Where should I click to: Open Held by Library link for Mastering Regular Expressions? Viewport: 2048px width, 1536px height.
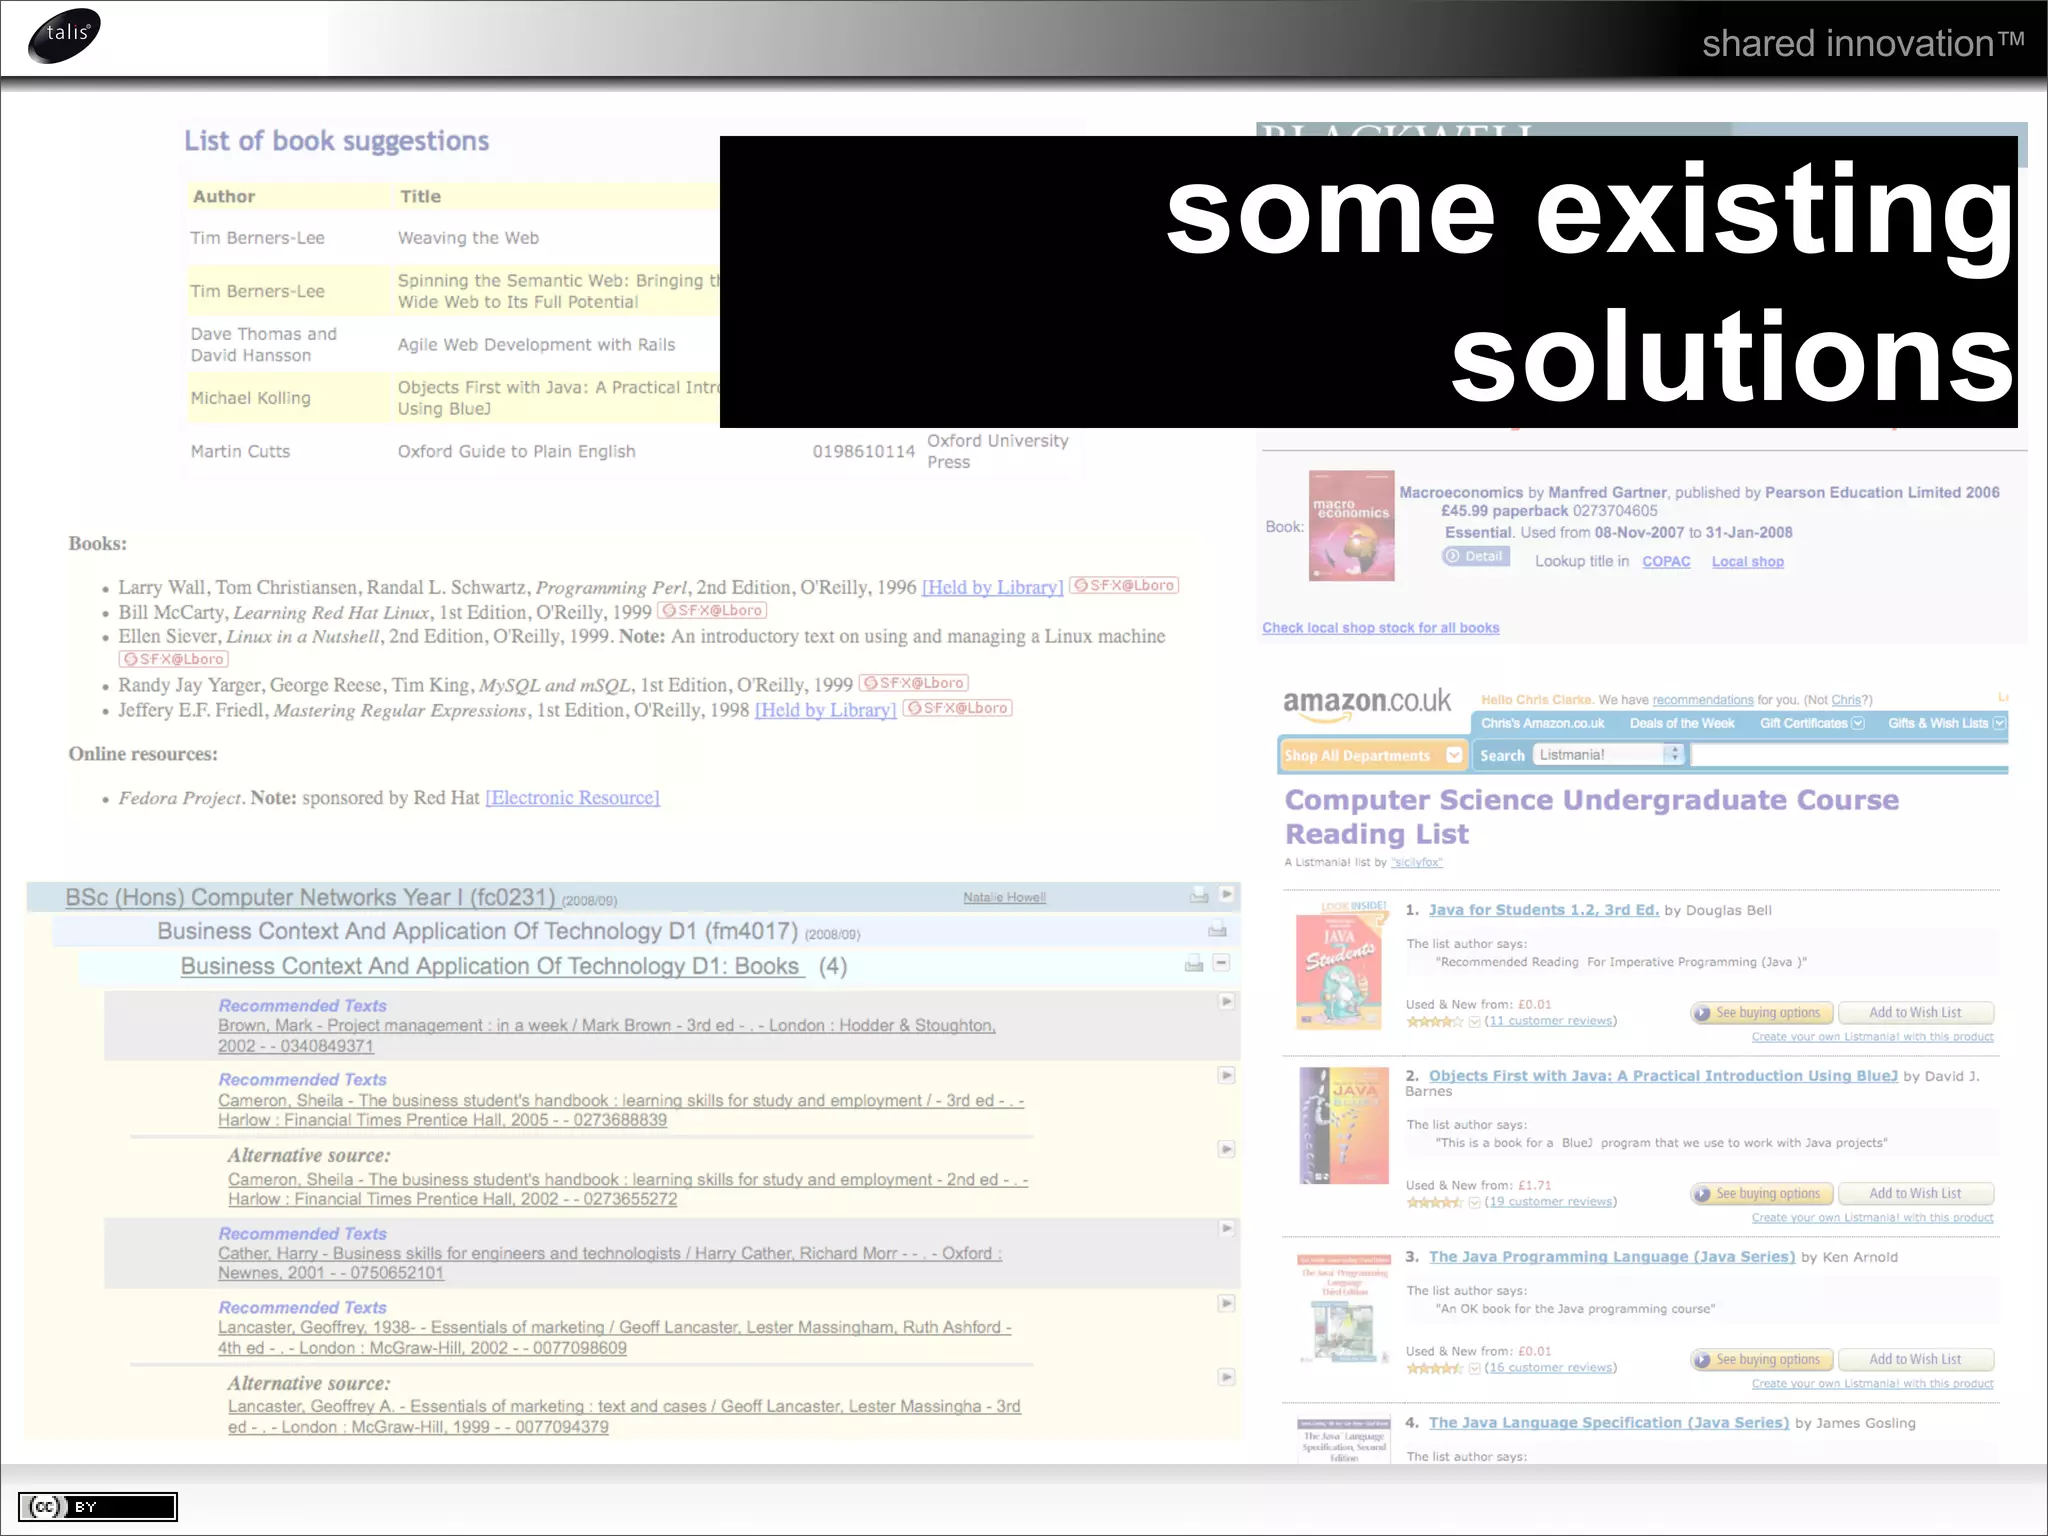[x=825, y=710]
